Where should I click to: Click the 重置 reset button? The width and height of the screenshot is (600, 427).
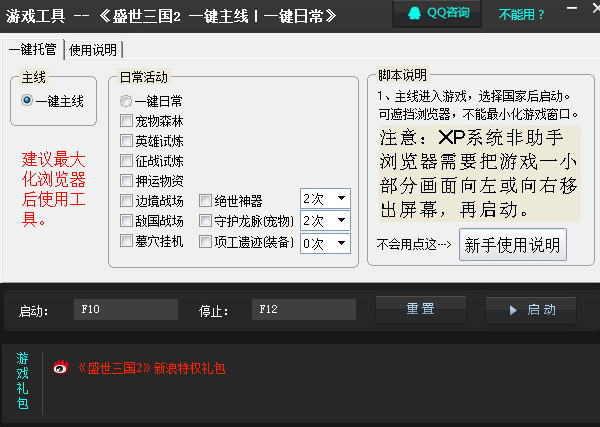point(421,309)
